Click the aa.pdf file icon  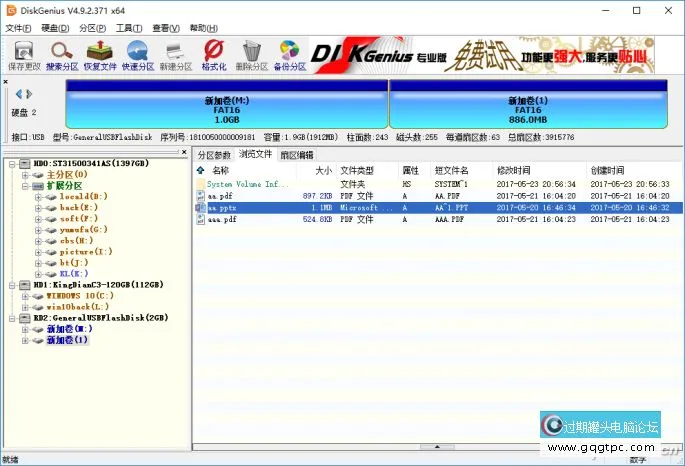click(201, 196)
